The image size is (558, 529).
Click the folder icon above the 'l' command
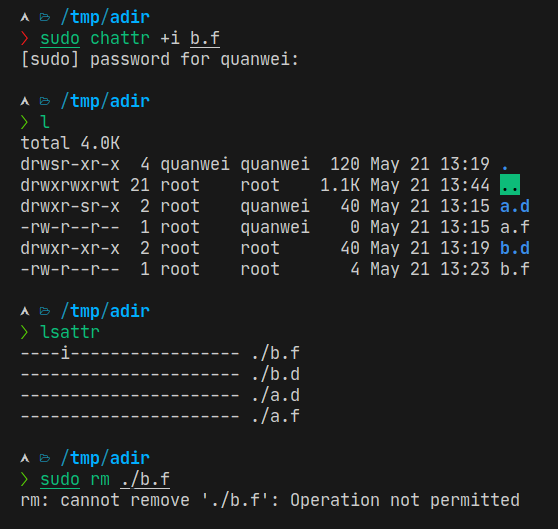45,101
